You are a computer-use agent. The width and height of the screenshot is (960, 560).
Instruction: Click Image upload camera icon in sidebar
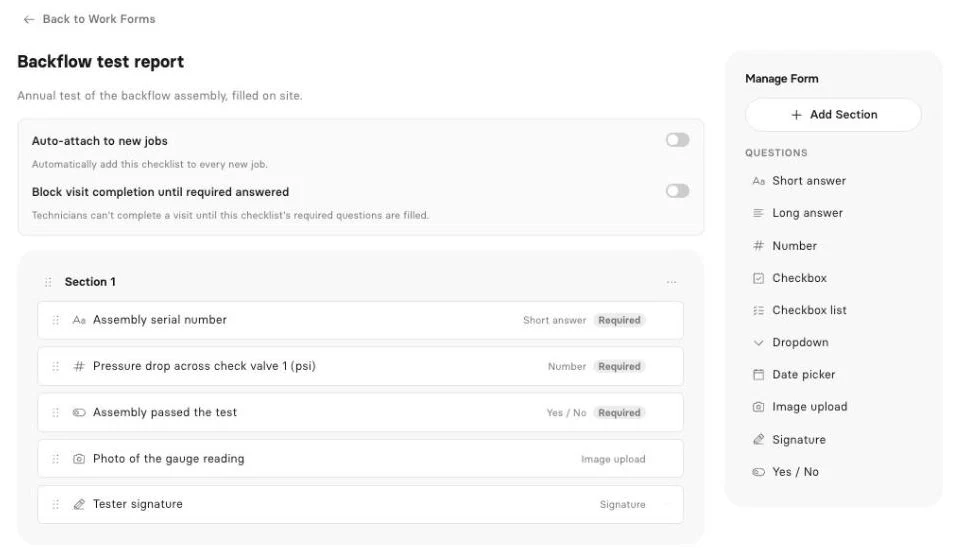click(759, 407)
